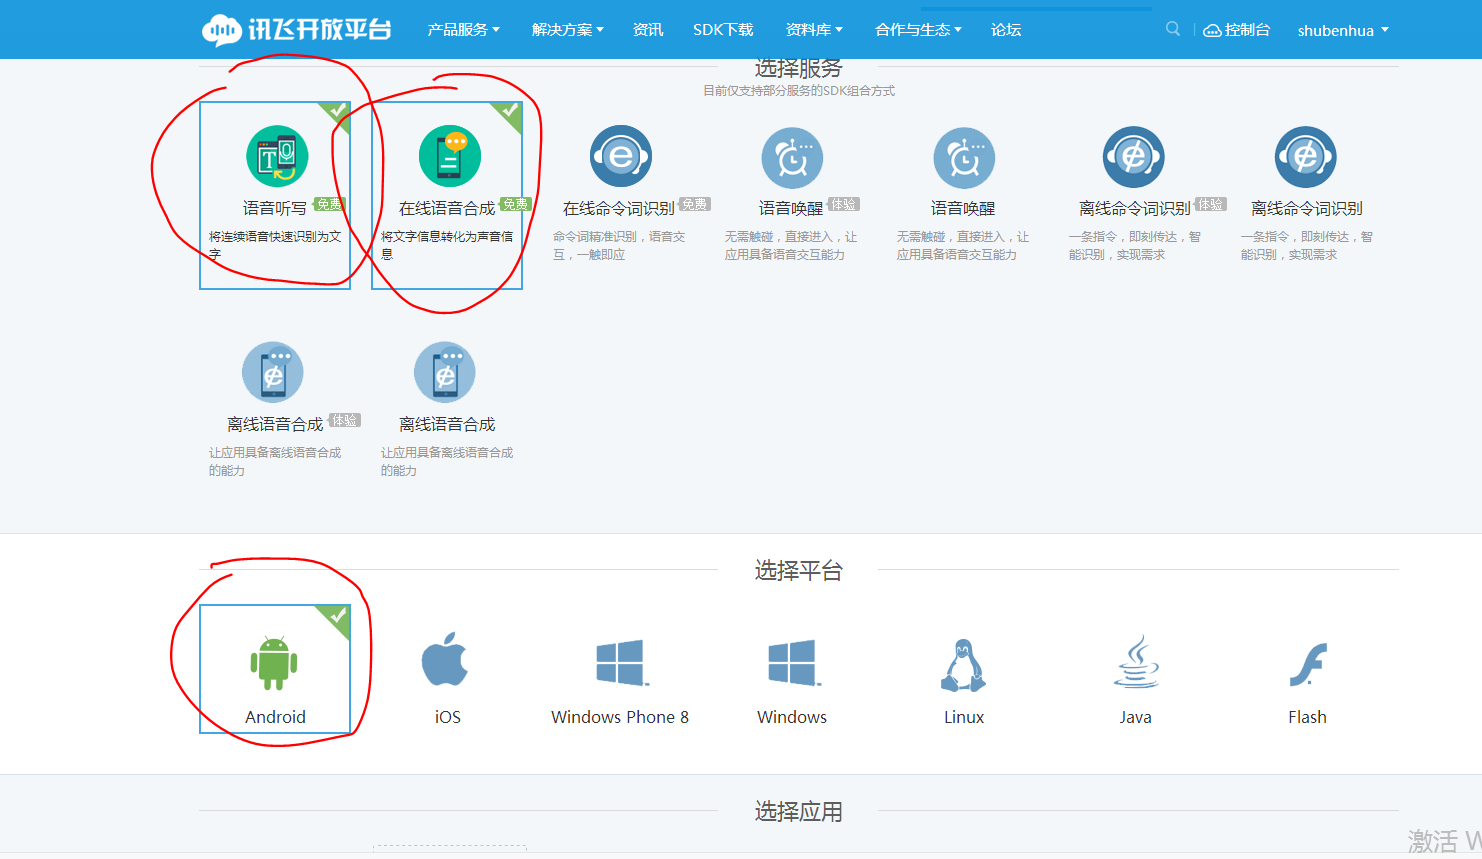Select the iOS platform apple icon
The width and height of the screenshot is (1482, 859).
[446, 659]
